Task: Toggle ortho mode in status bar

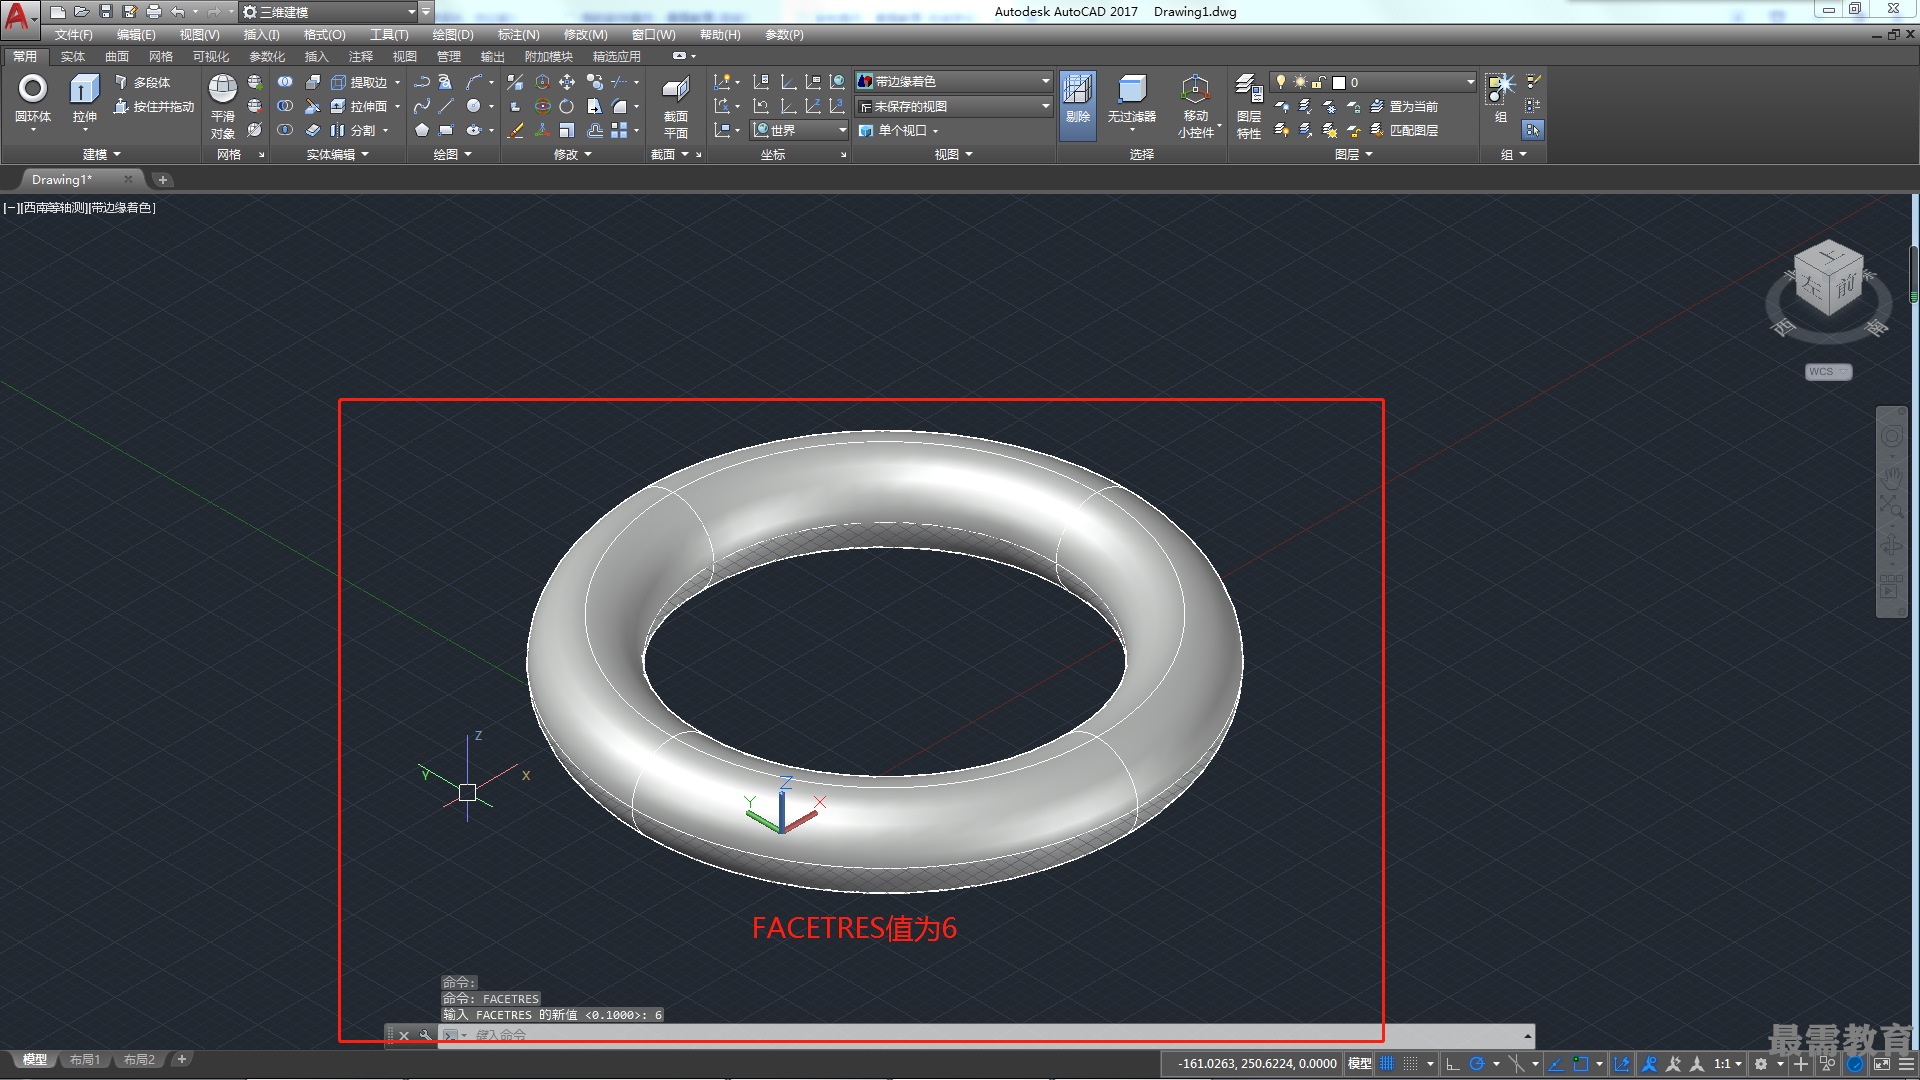Action: point(1453,1064)
